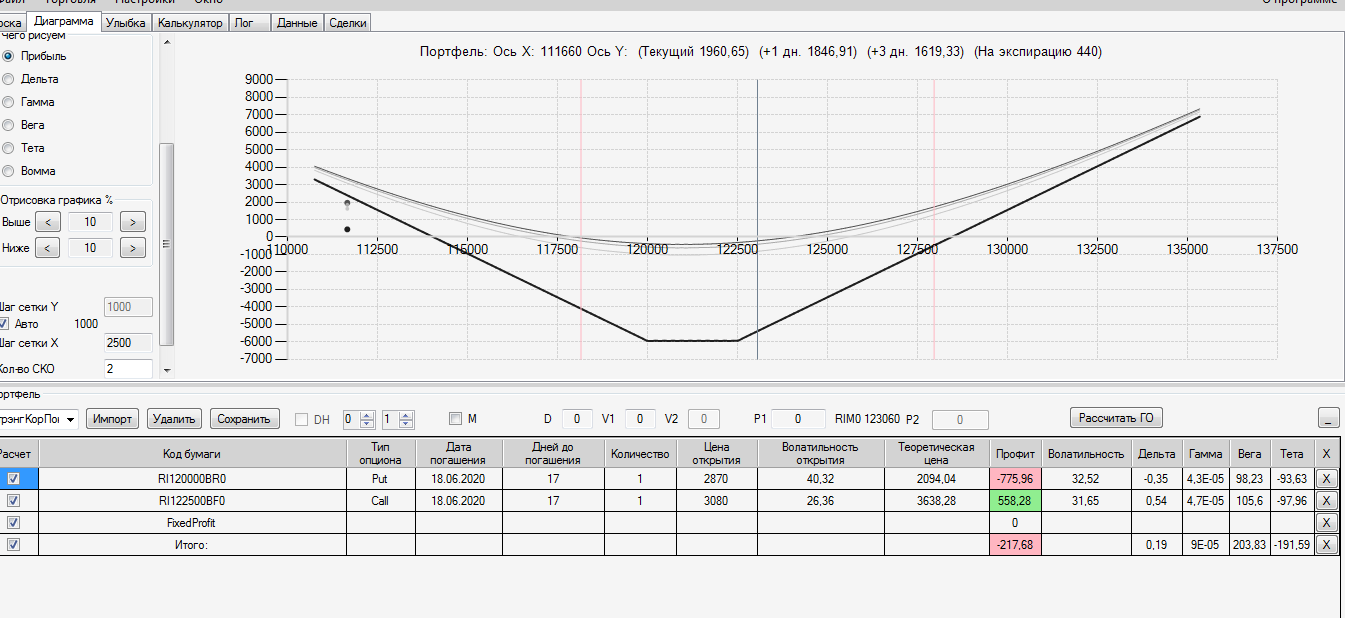Toggle the M checkbox
The image size is (1345, 618).
point(456,419)
